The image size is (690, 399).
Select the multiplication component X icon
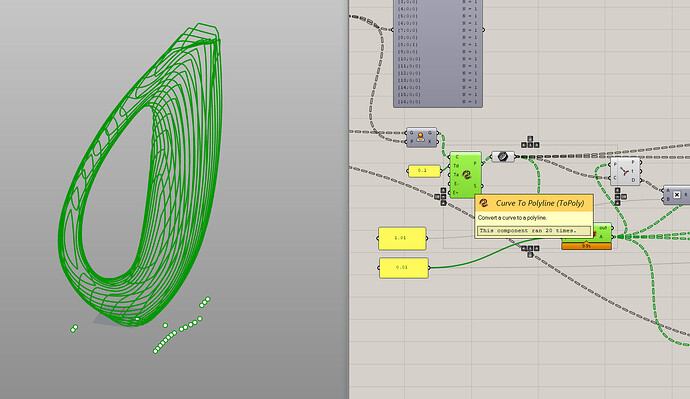[x=677, y=194]
